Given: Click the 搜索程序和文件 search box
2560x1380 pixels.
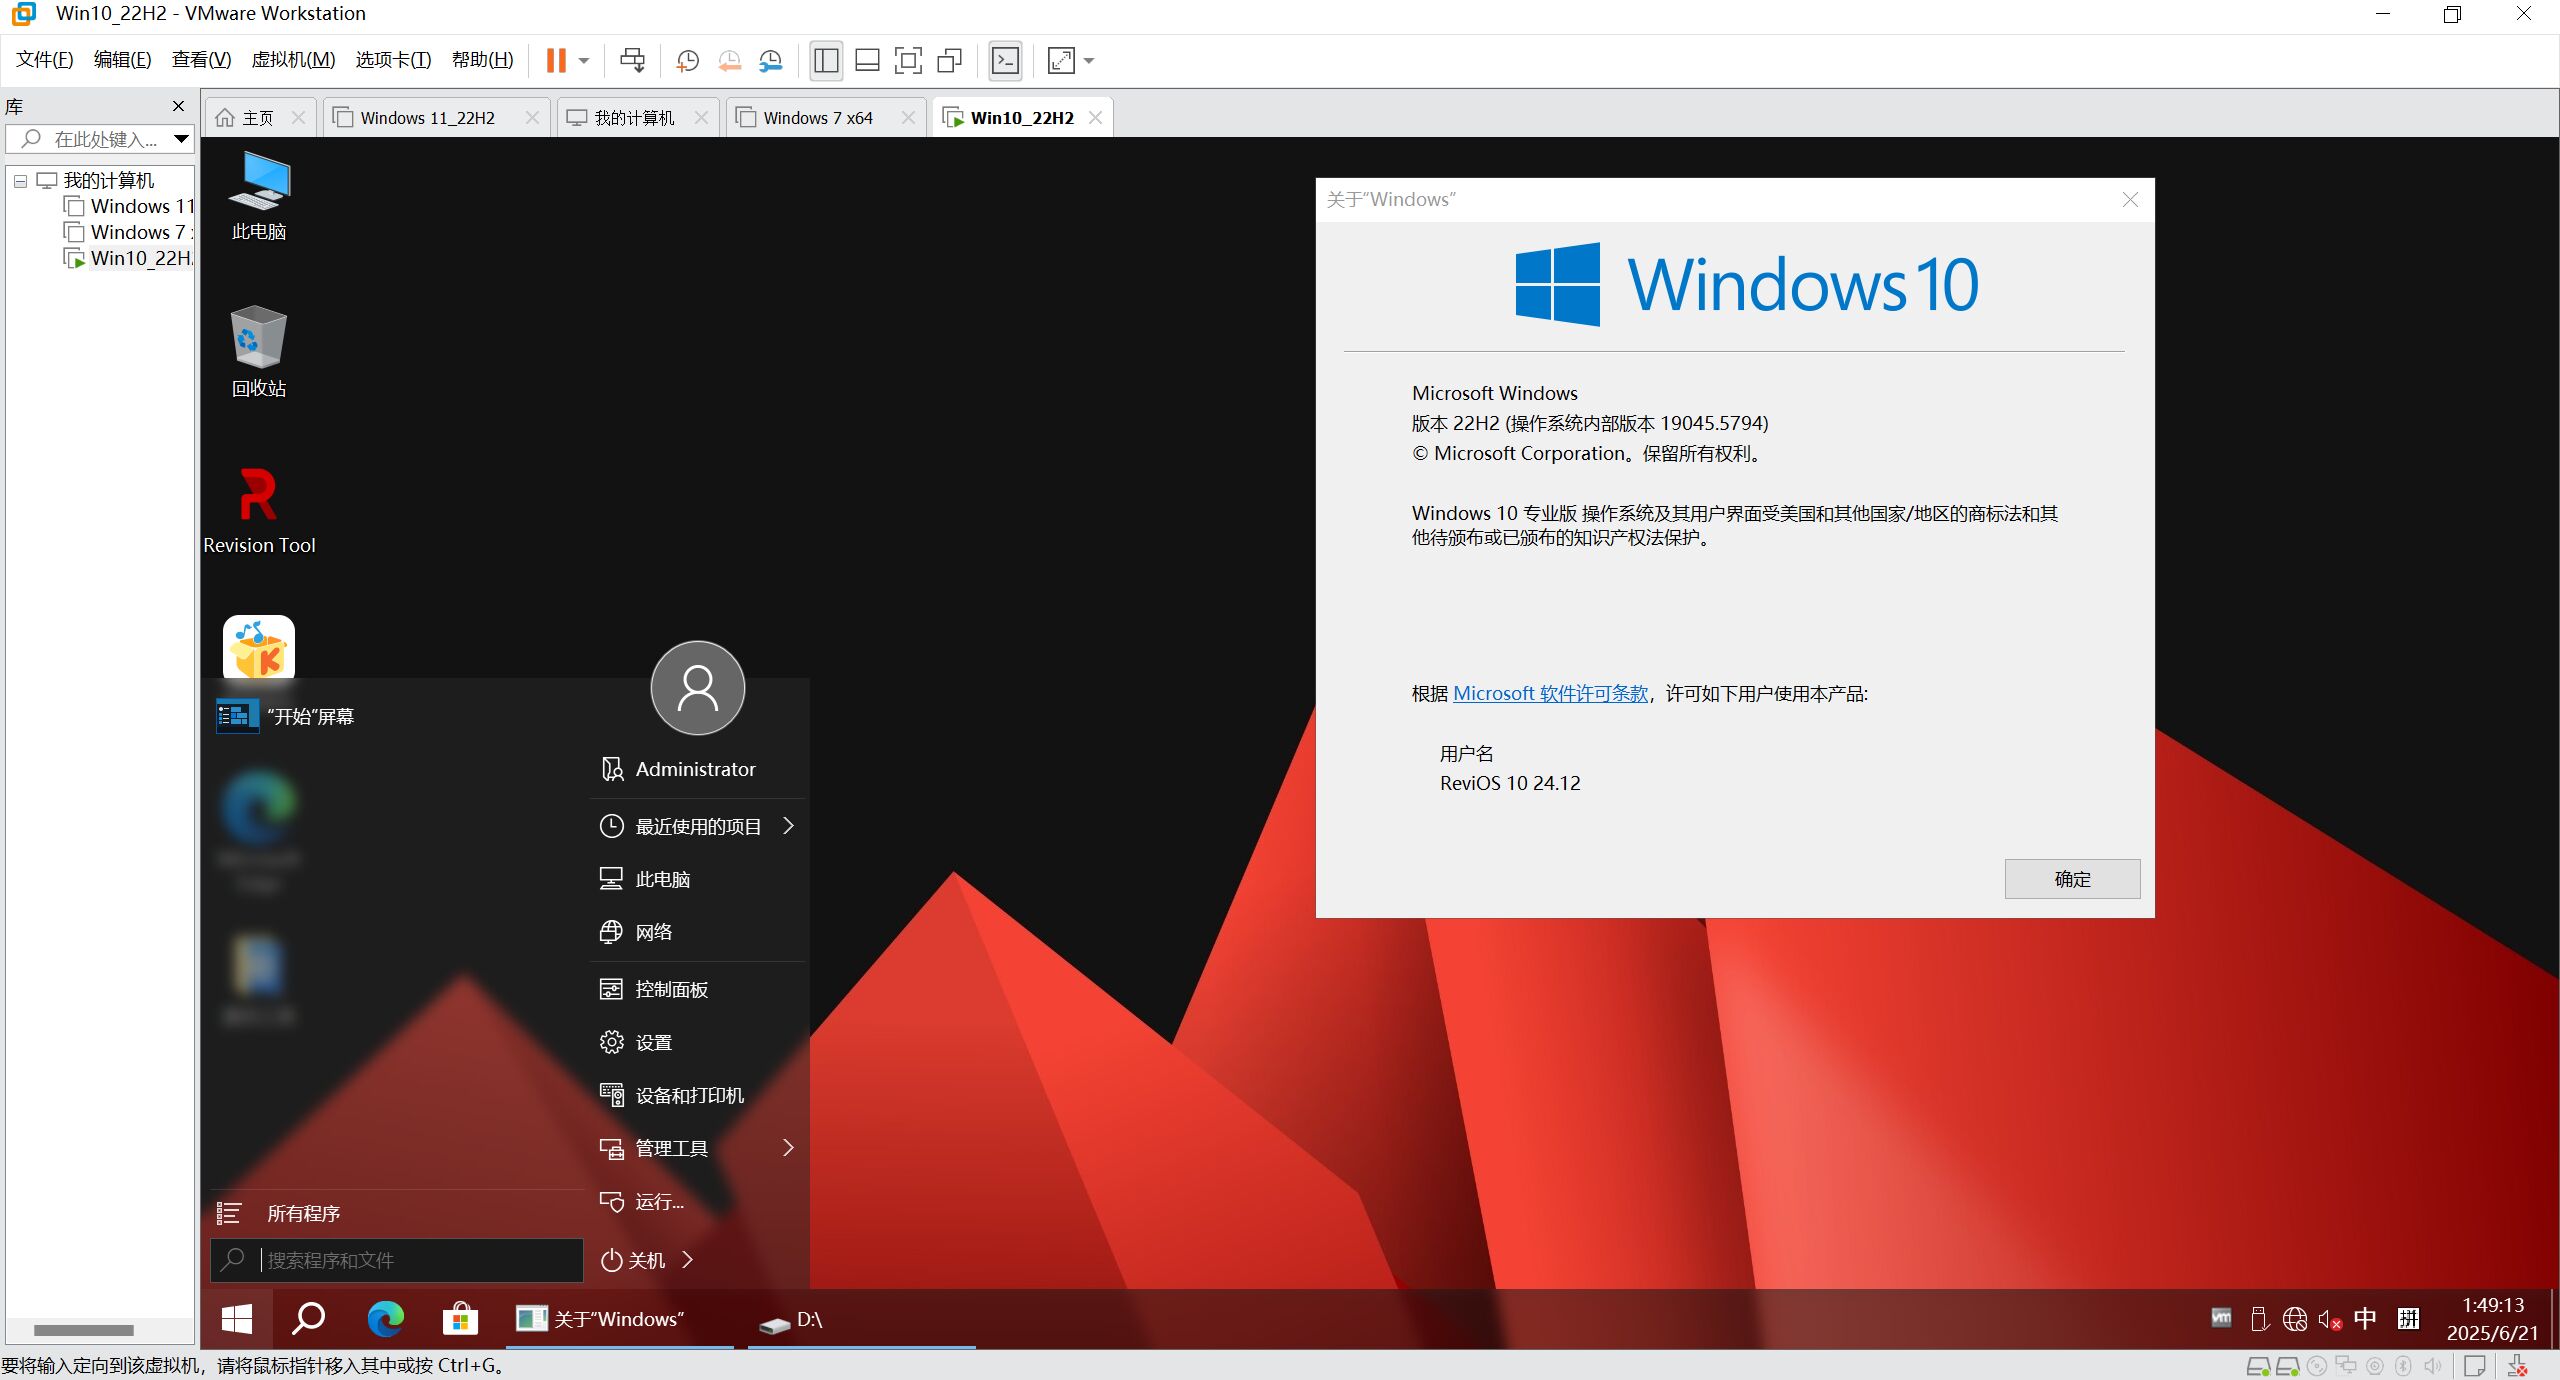Looking at the screenshot, I should point(397,1260).
